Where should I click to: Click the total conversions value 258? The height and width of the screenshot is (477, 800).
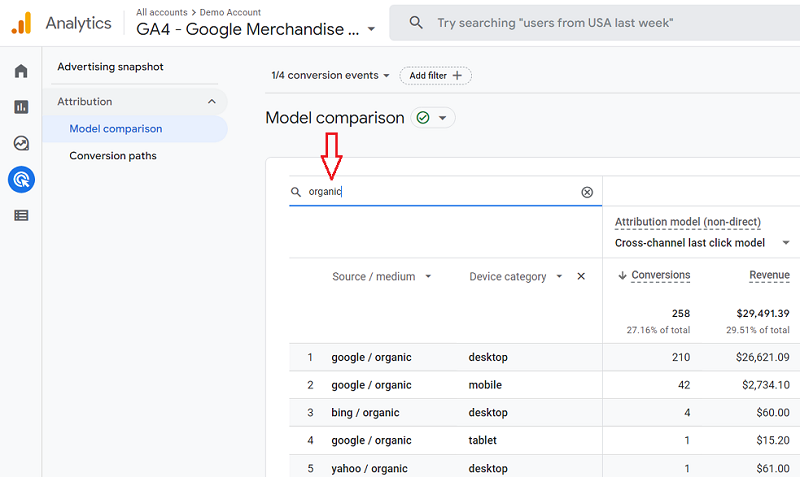click(x=681, y=313)
